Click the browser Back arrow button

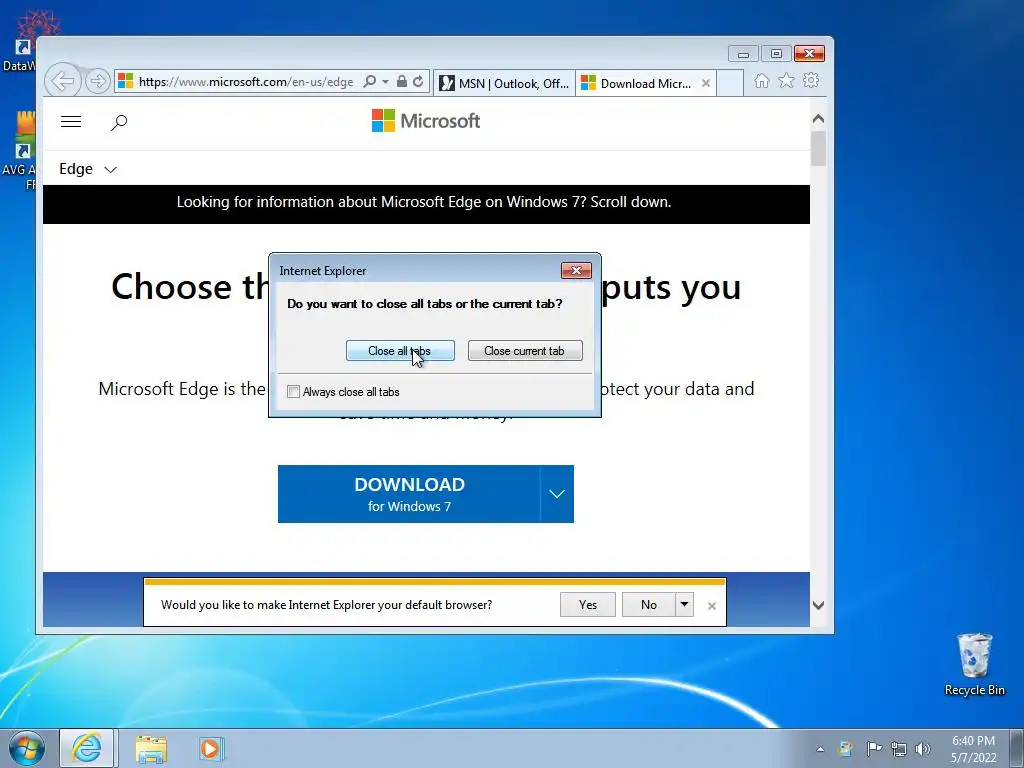pyautogui.click(x=63, y=82)
